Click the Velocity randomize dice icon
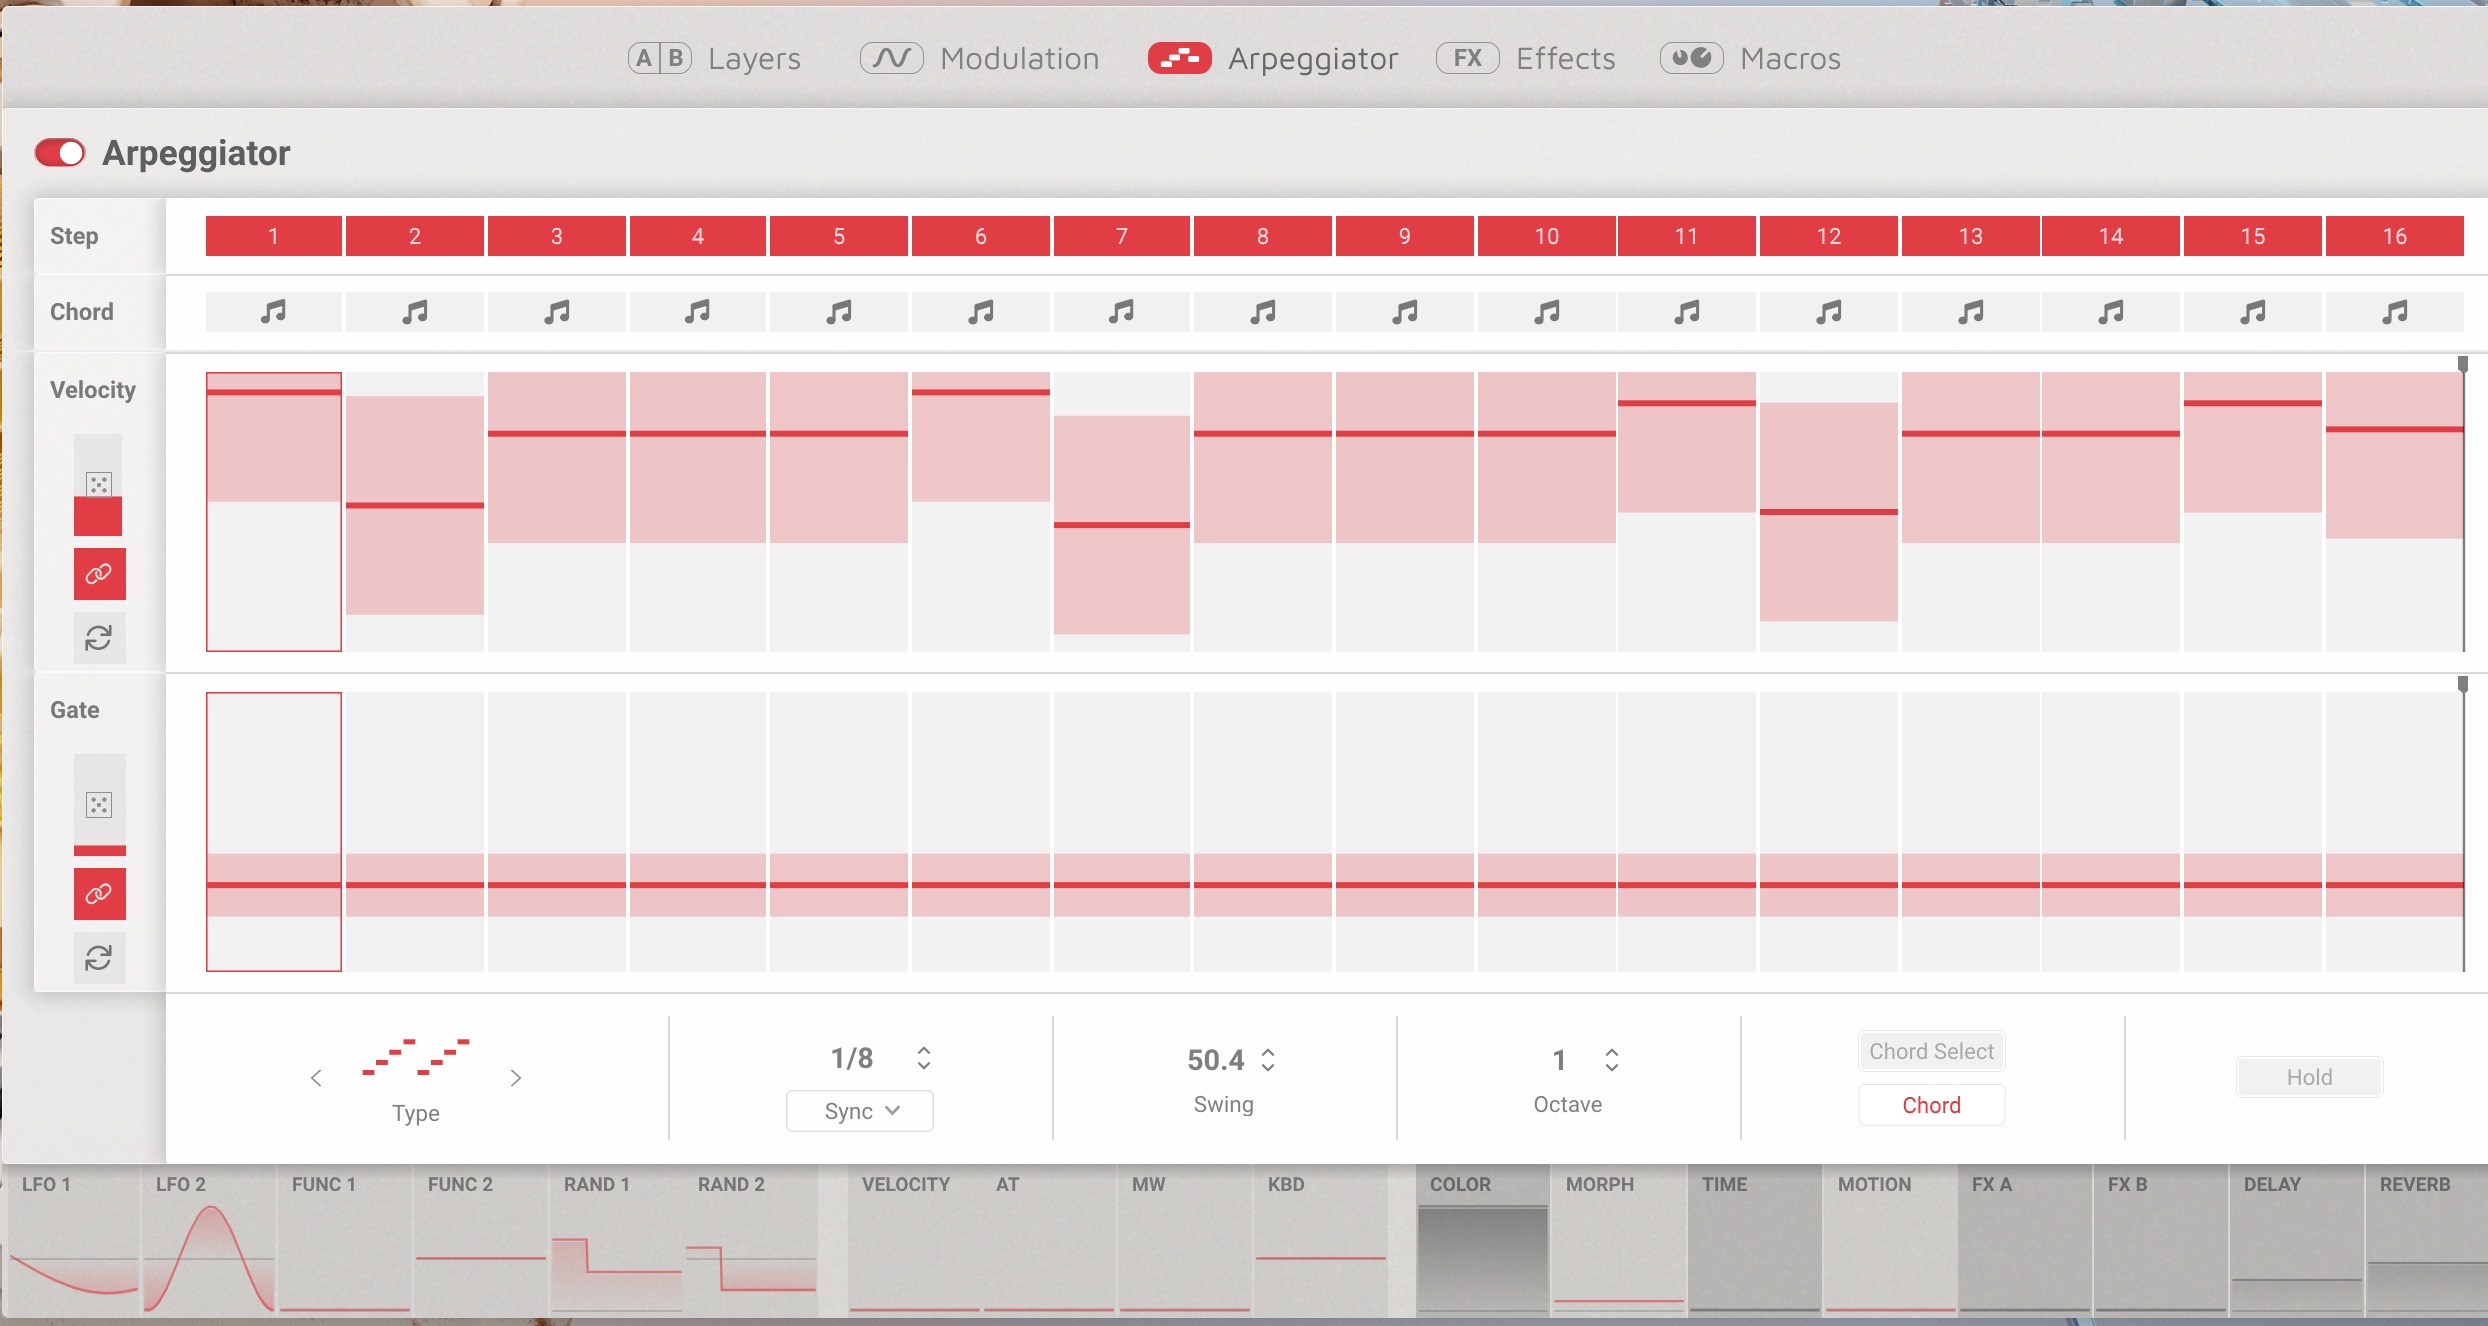The height and width of the screenshot is (1326, 2488). pos(98,485)
